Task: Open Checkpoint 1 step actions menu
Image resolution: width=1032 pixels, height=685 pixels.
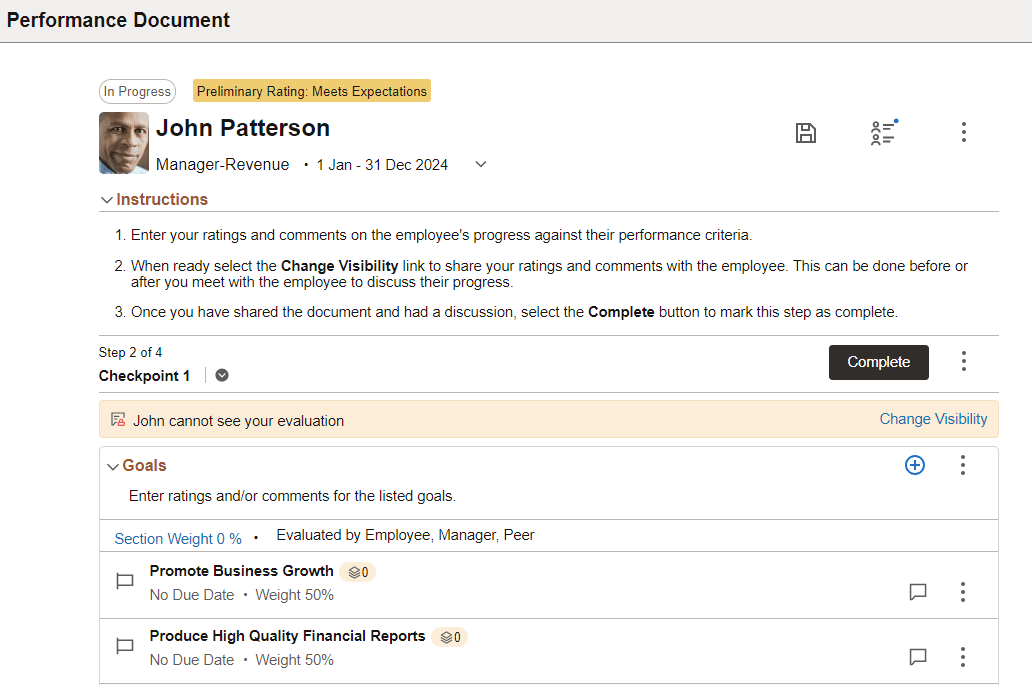Action: [963, 362]
